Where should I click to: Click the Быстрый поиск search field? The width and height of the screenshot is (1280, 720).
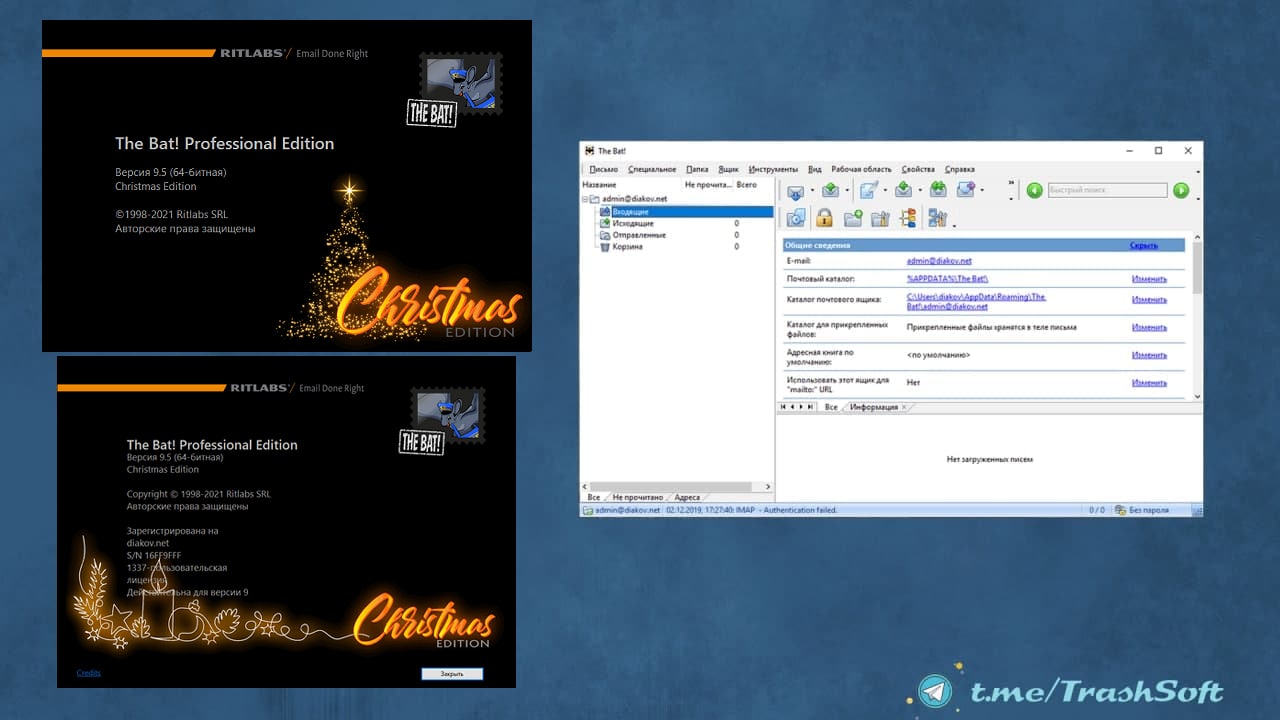click(x=1106, y=190)
